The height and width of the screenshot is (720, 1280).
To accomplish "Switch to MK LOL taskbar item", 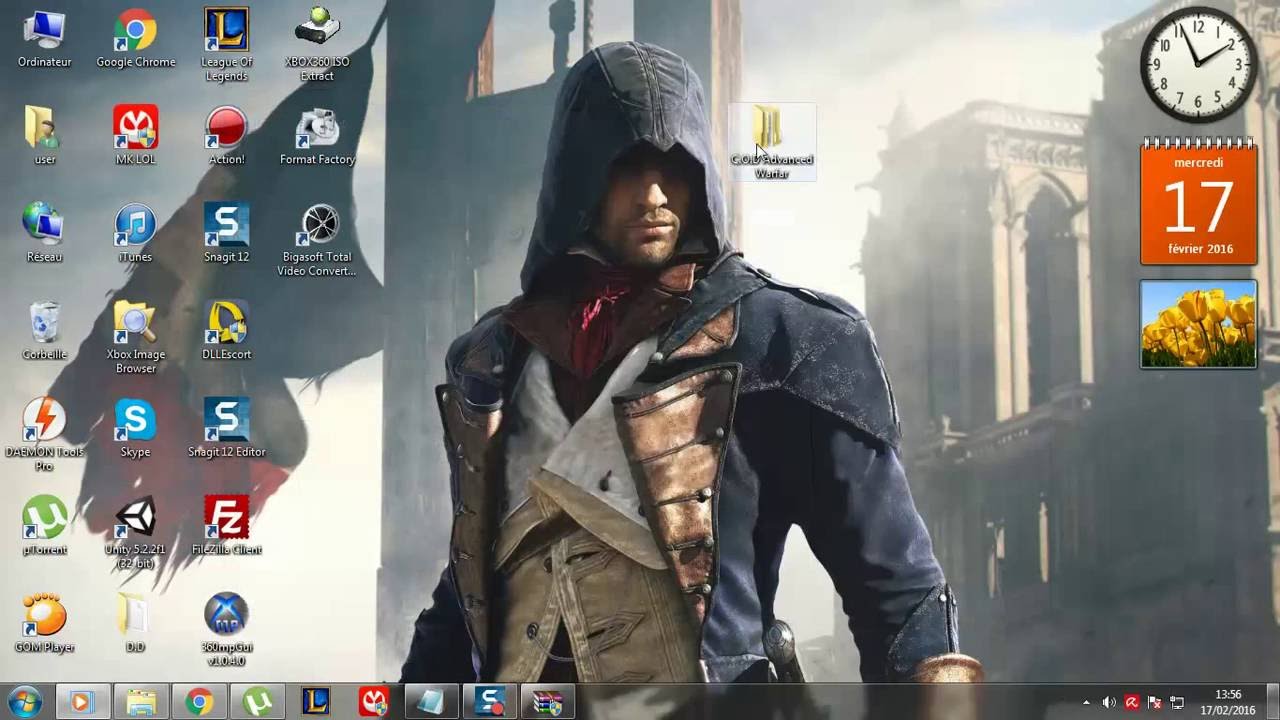I will click(375, 703).
